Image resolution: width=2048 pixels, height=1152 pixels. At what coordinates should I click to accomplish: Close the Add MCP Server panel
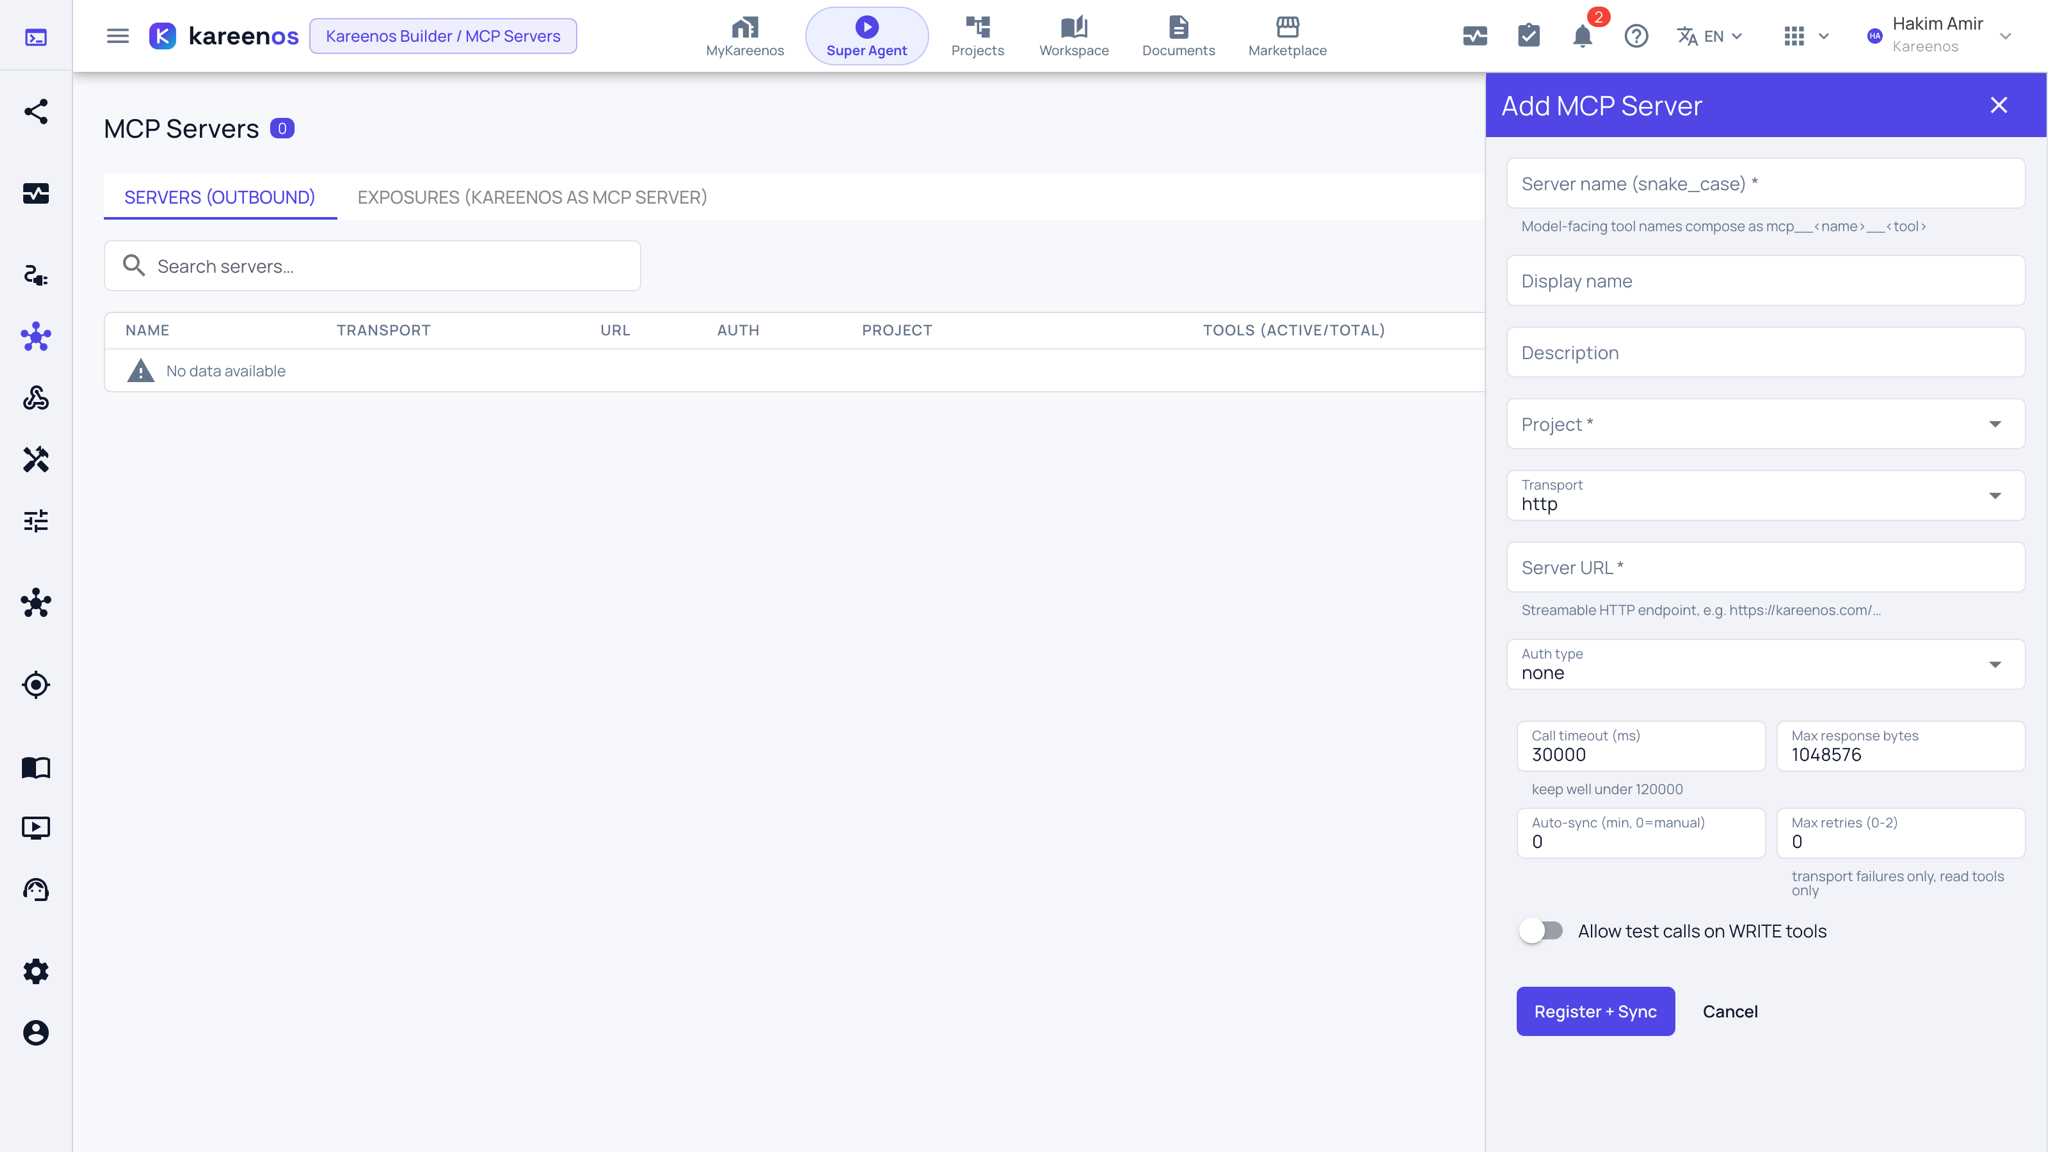1999,105
